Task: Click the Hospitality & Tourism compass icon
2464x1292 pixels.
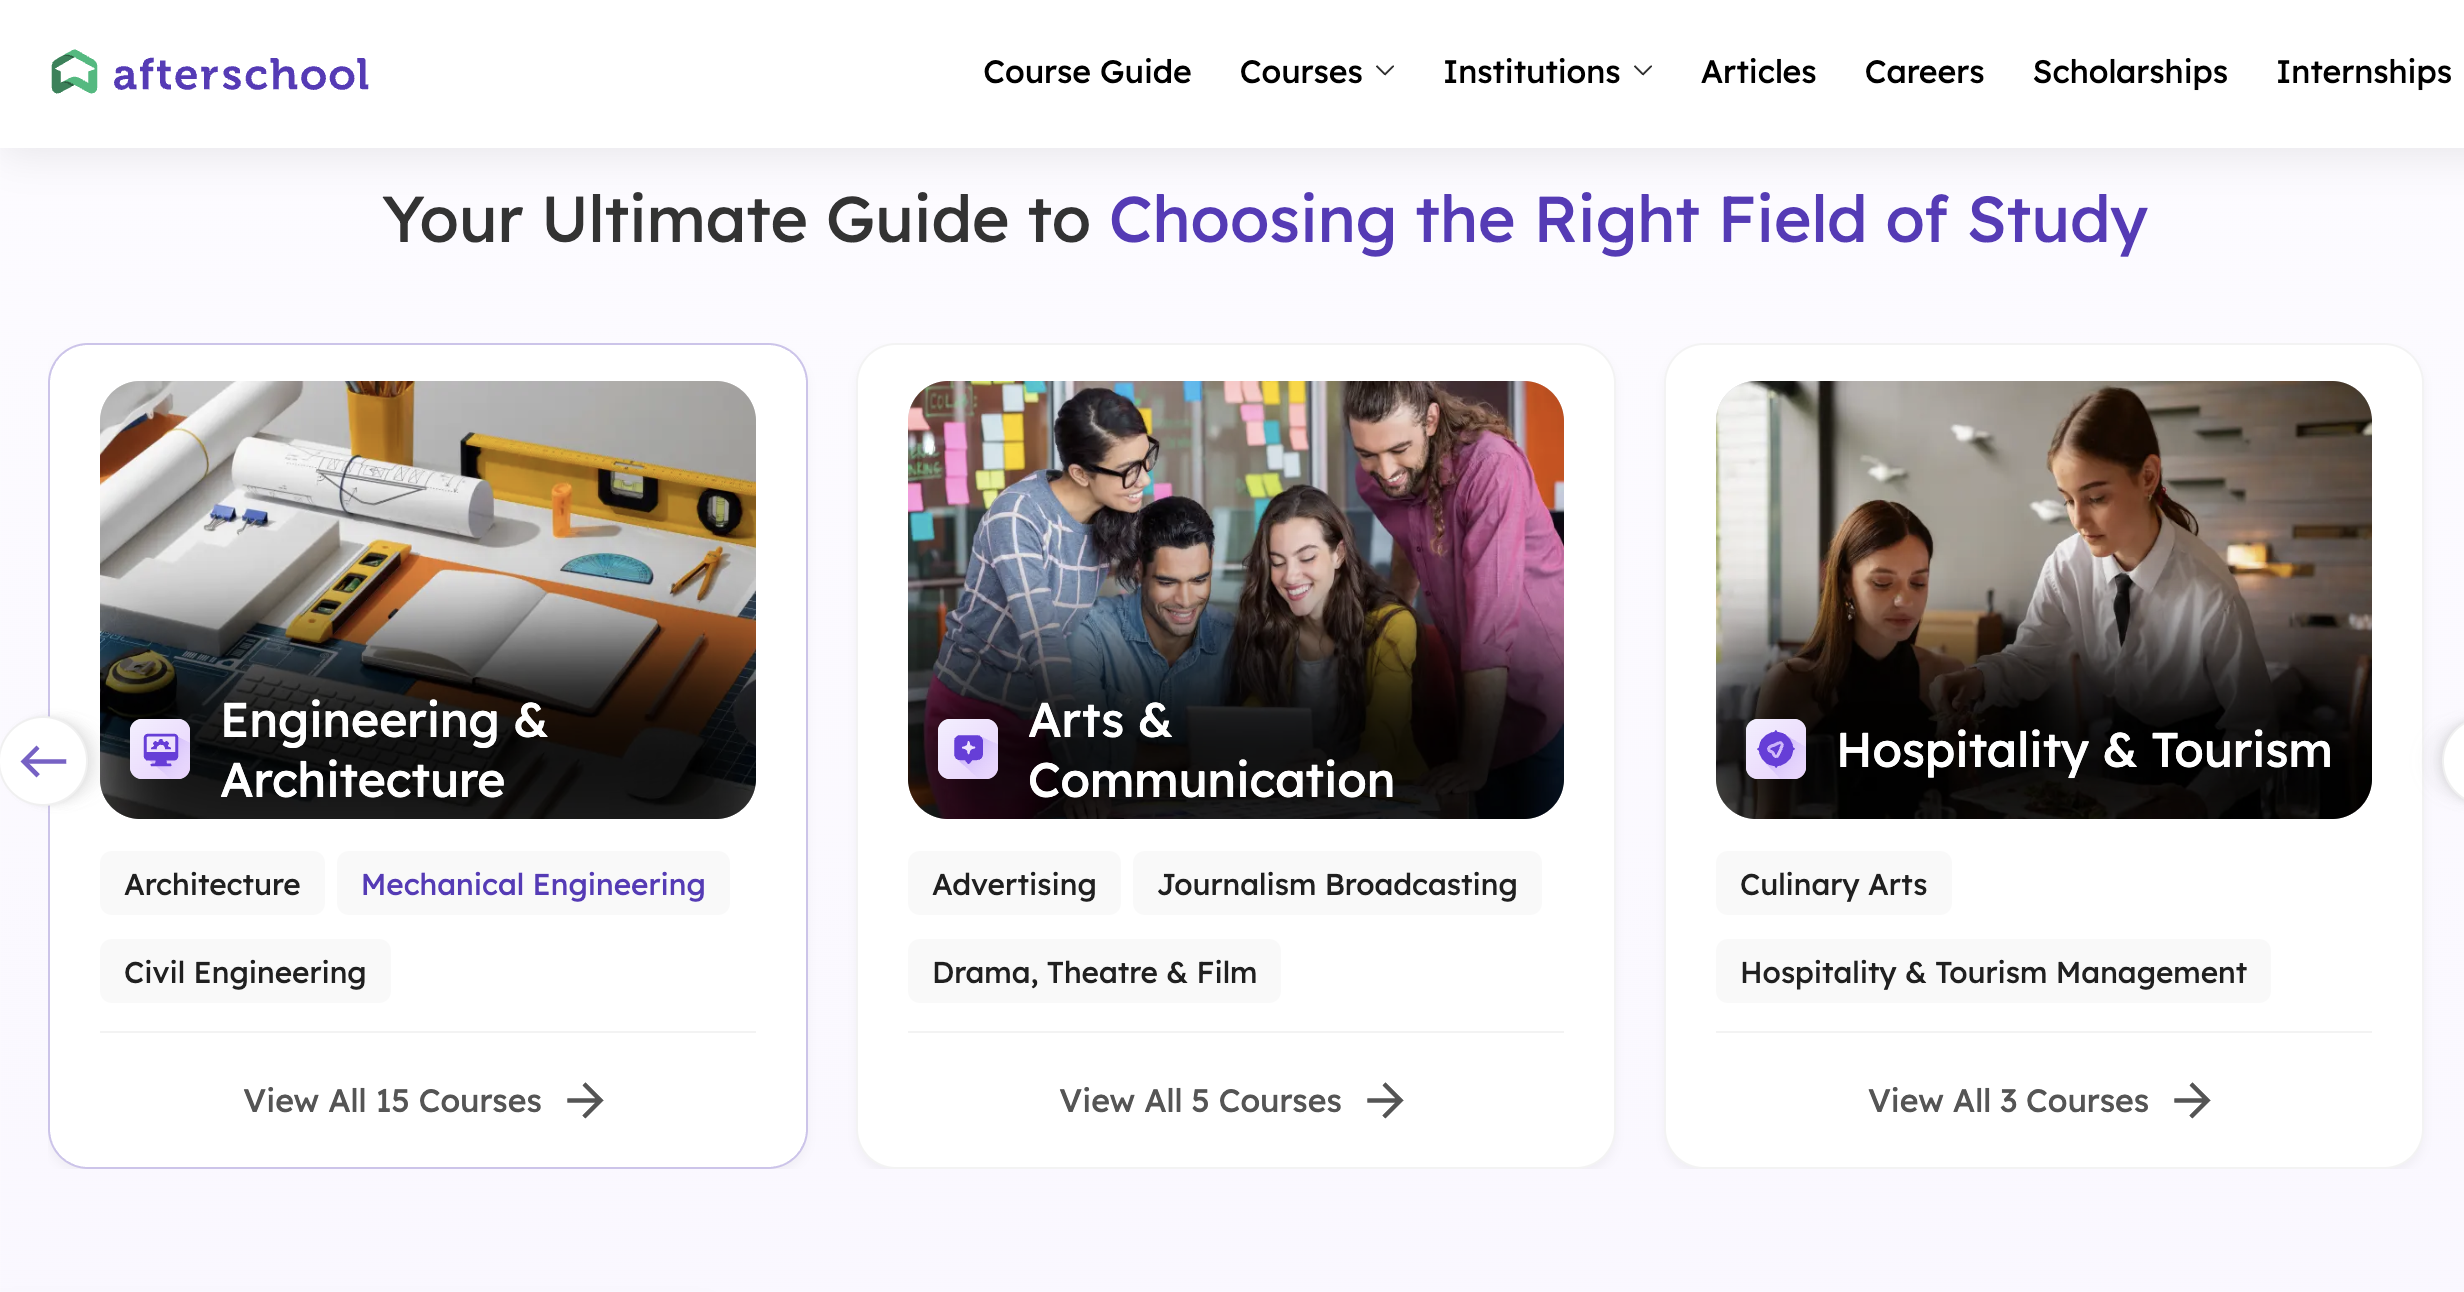Action: [1776, 749]
